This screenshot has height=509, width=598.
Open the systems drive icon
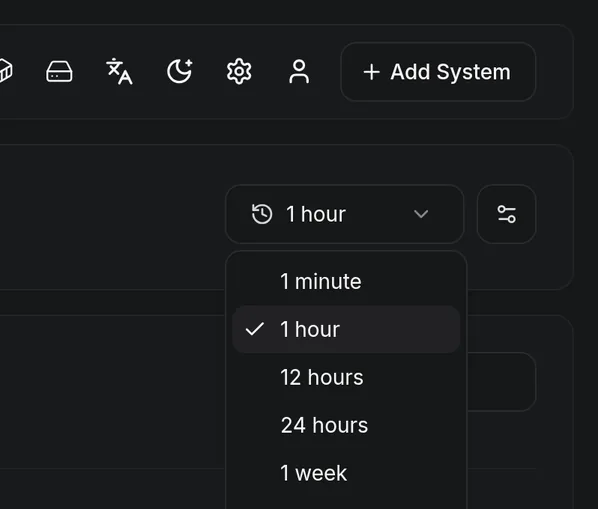(x=59, y=71)
